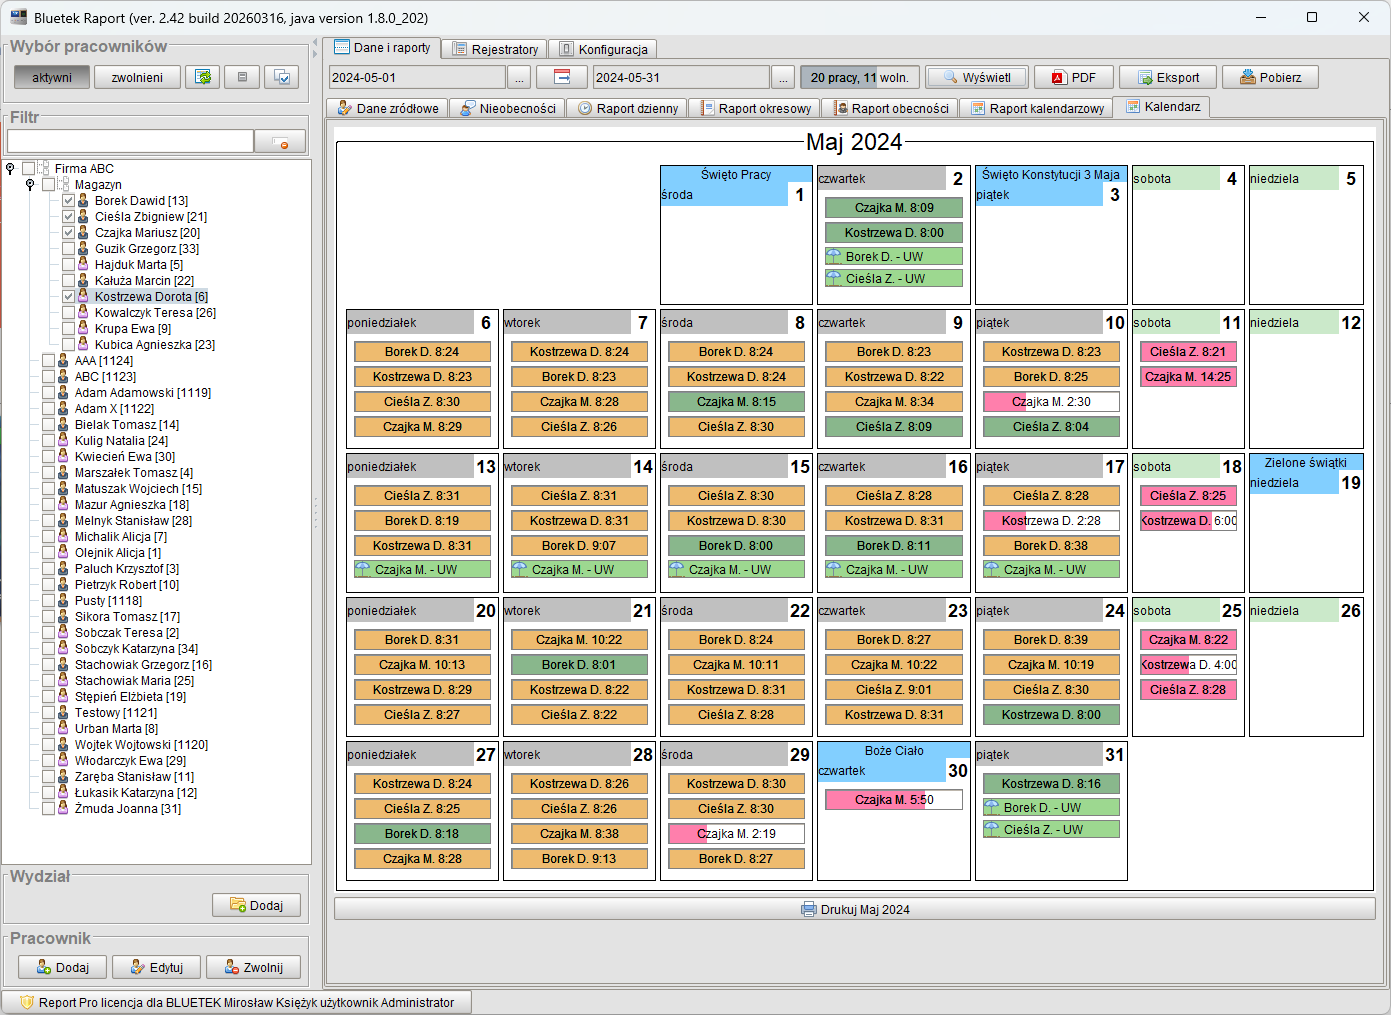
Task: Uncheck the Borek Dawid employee checkbox
Action: (x=68, y=201)
